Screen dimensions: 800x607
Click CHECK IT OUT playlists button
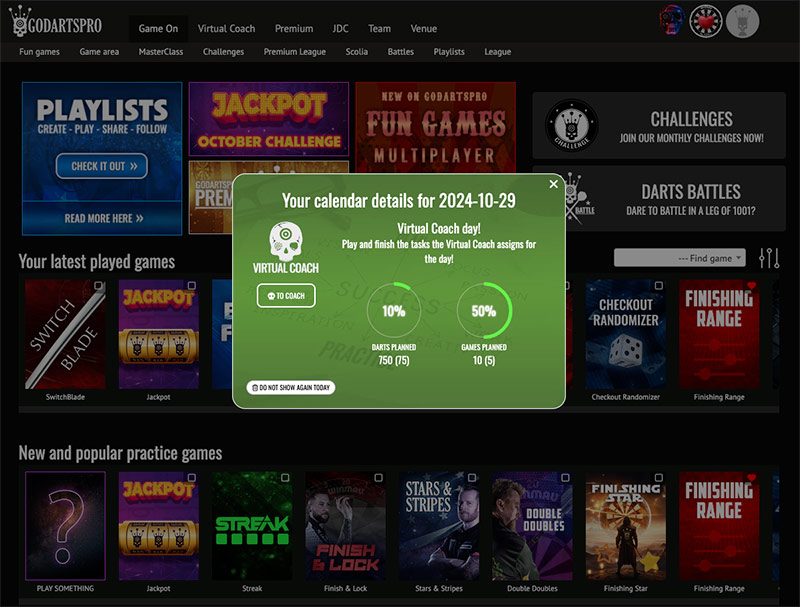tap(102, 166)
